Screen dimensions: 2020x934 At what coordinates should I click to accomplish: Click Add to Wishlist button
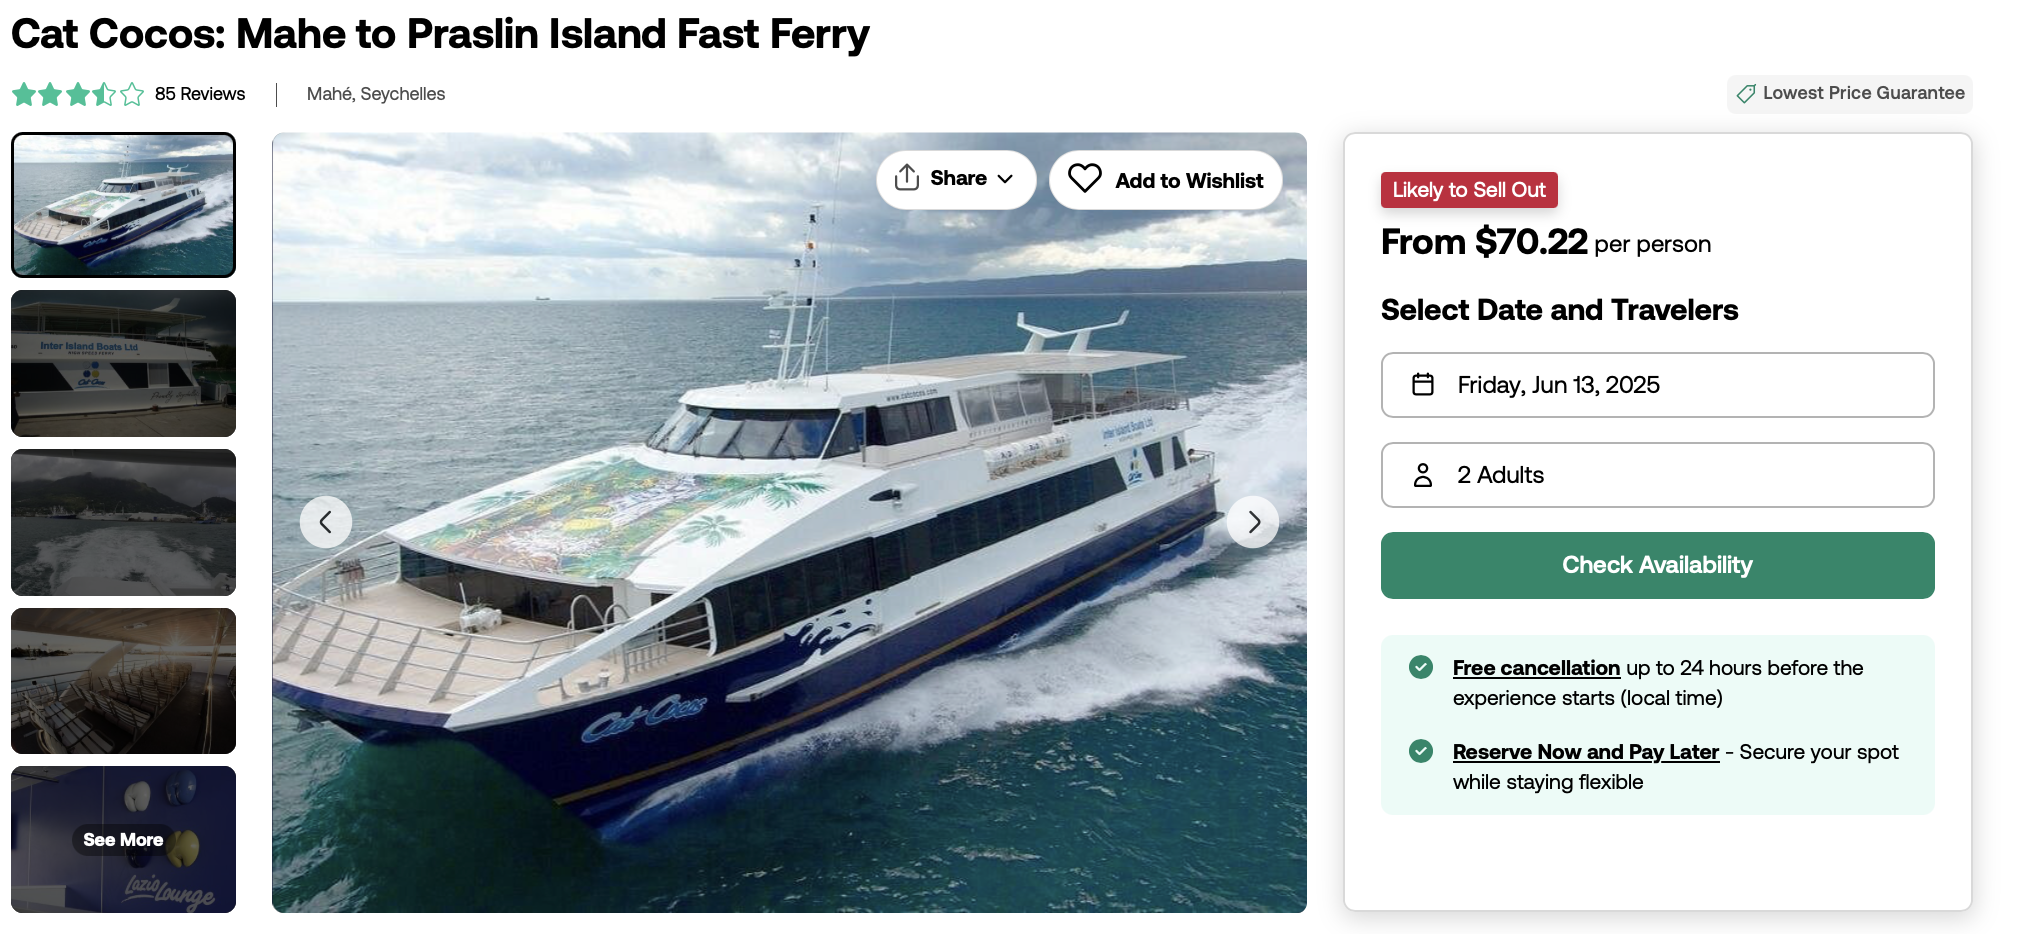click(x=1165, y=180)
